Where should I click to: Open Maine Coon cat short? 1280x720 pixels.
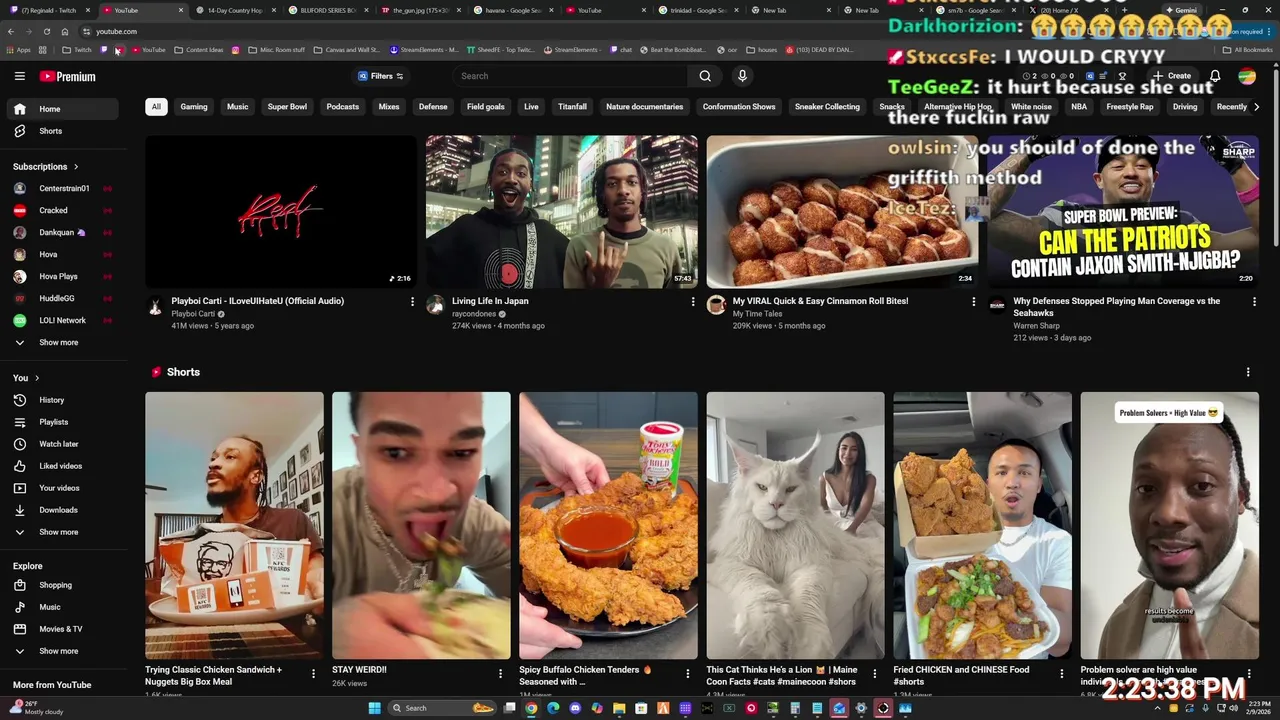pyautogui.click(x=795, y=525)
